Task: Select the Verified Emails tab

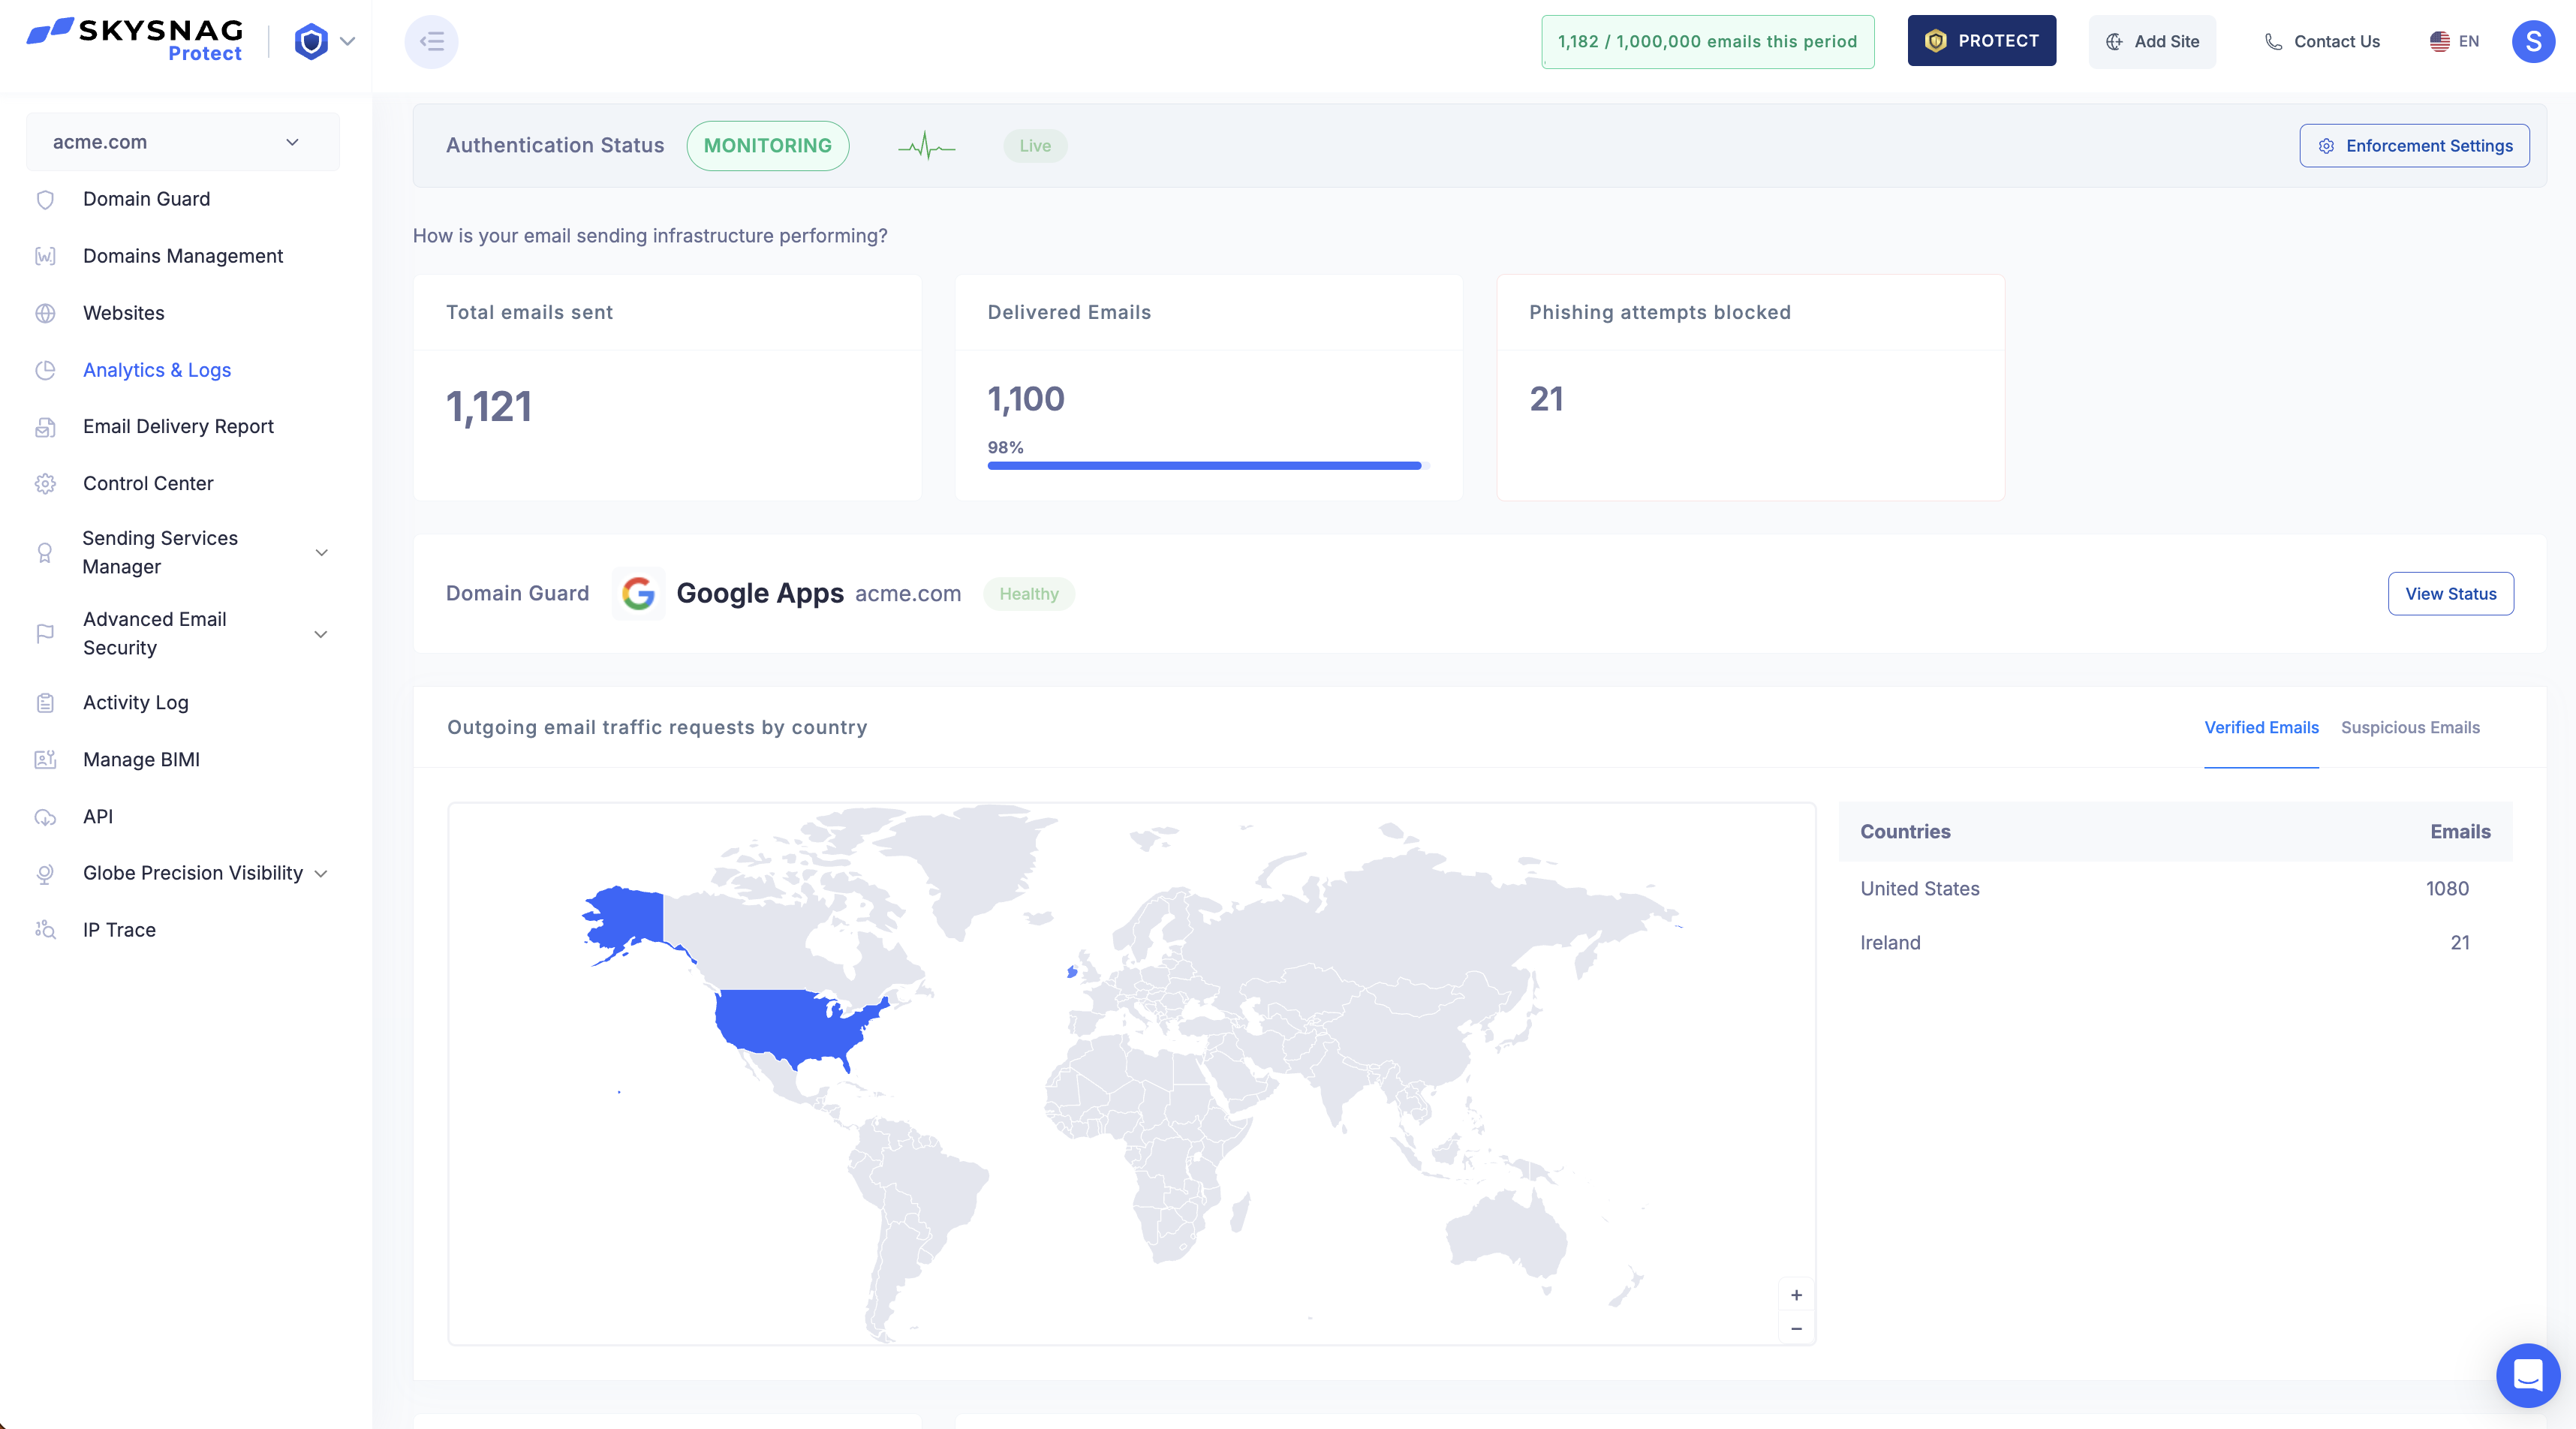Action: [2261, 727]
